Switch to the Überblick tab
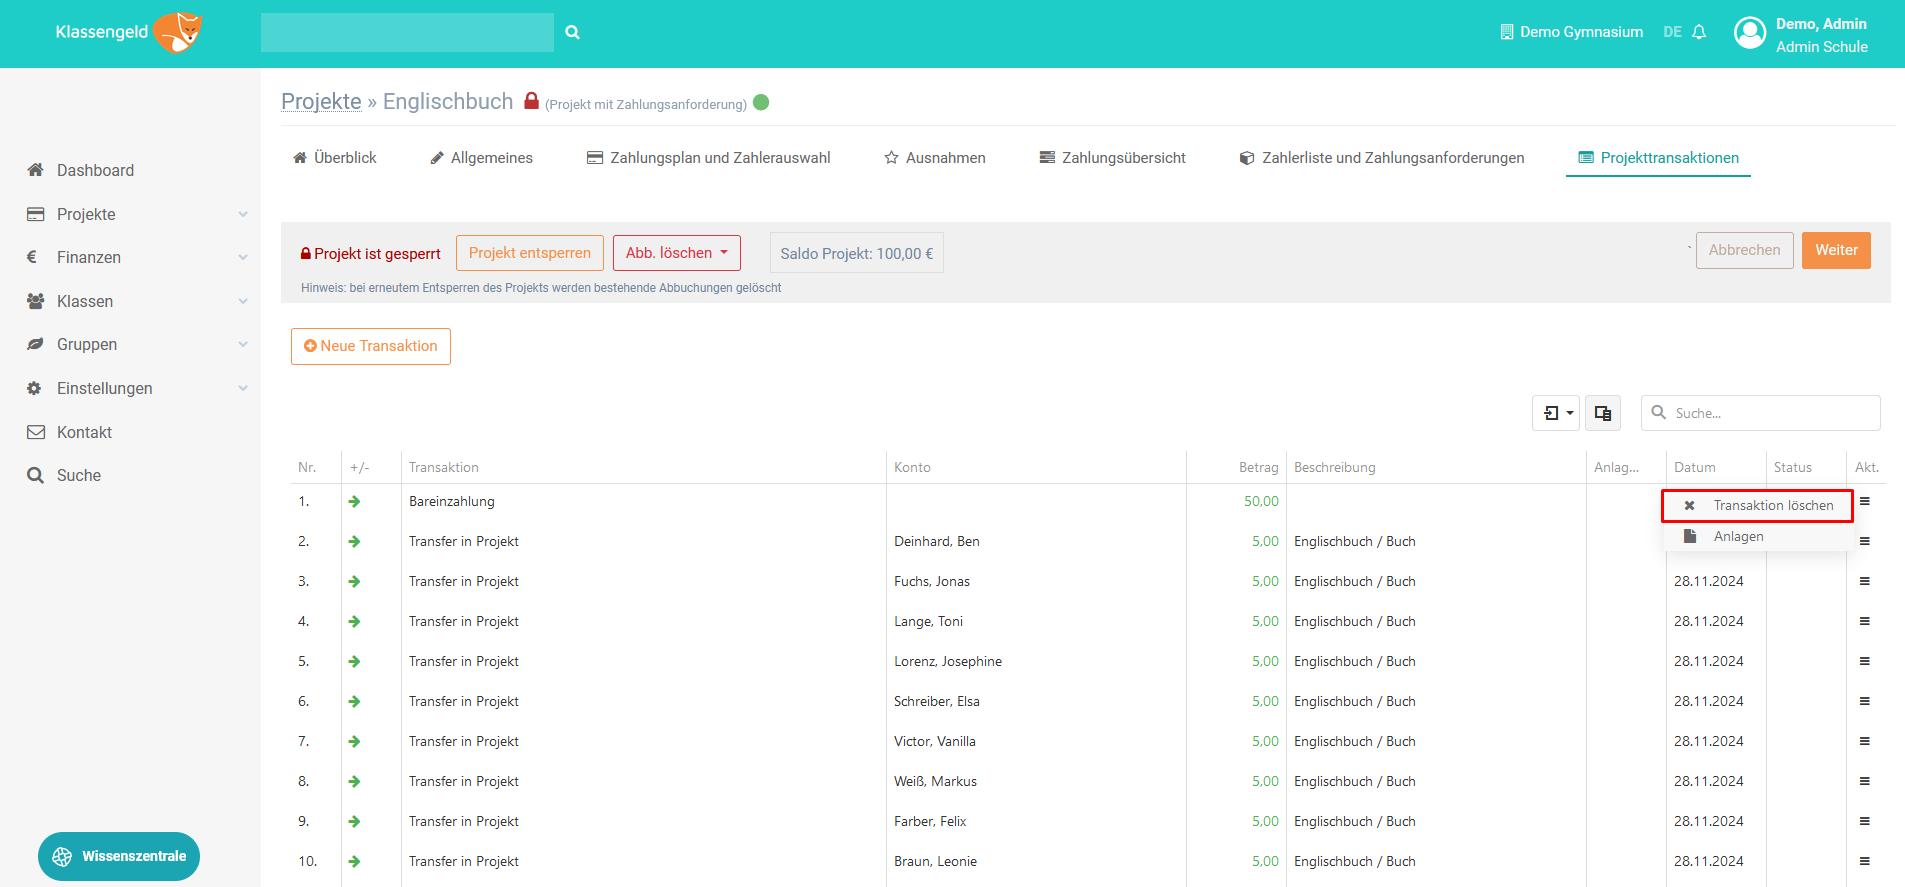Viewport: 1905px width, 887px height. click(335, 158)
